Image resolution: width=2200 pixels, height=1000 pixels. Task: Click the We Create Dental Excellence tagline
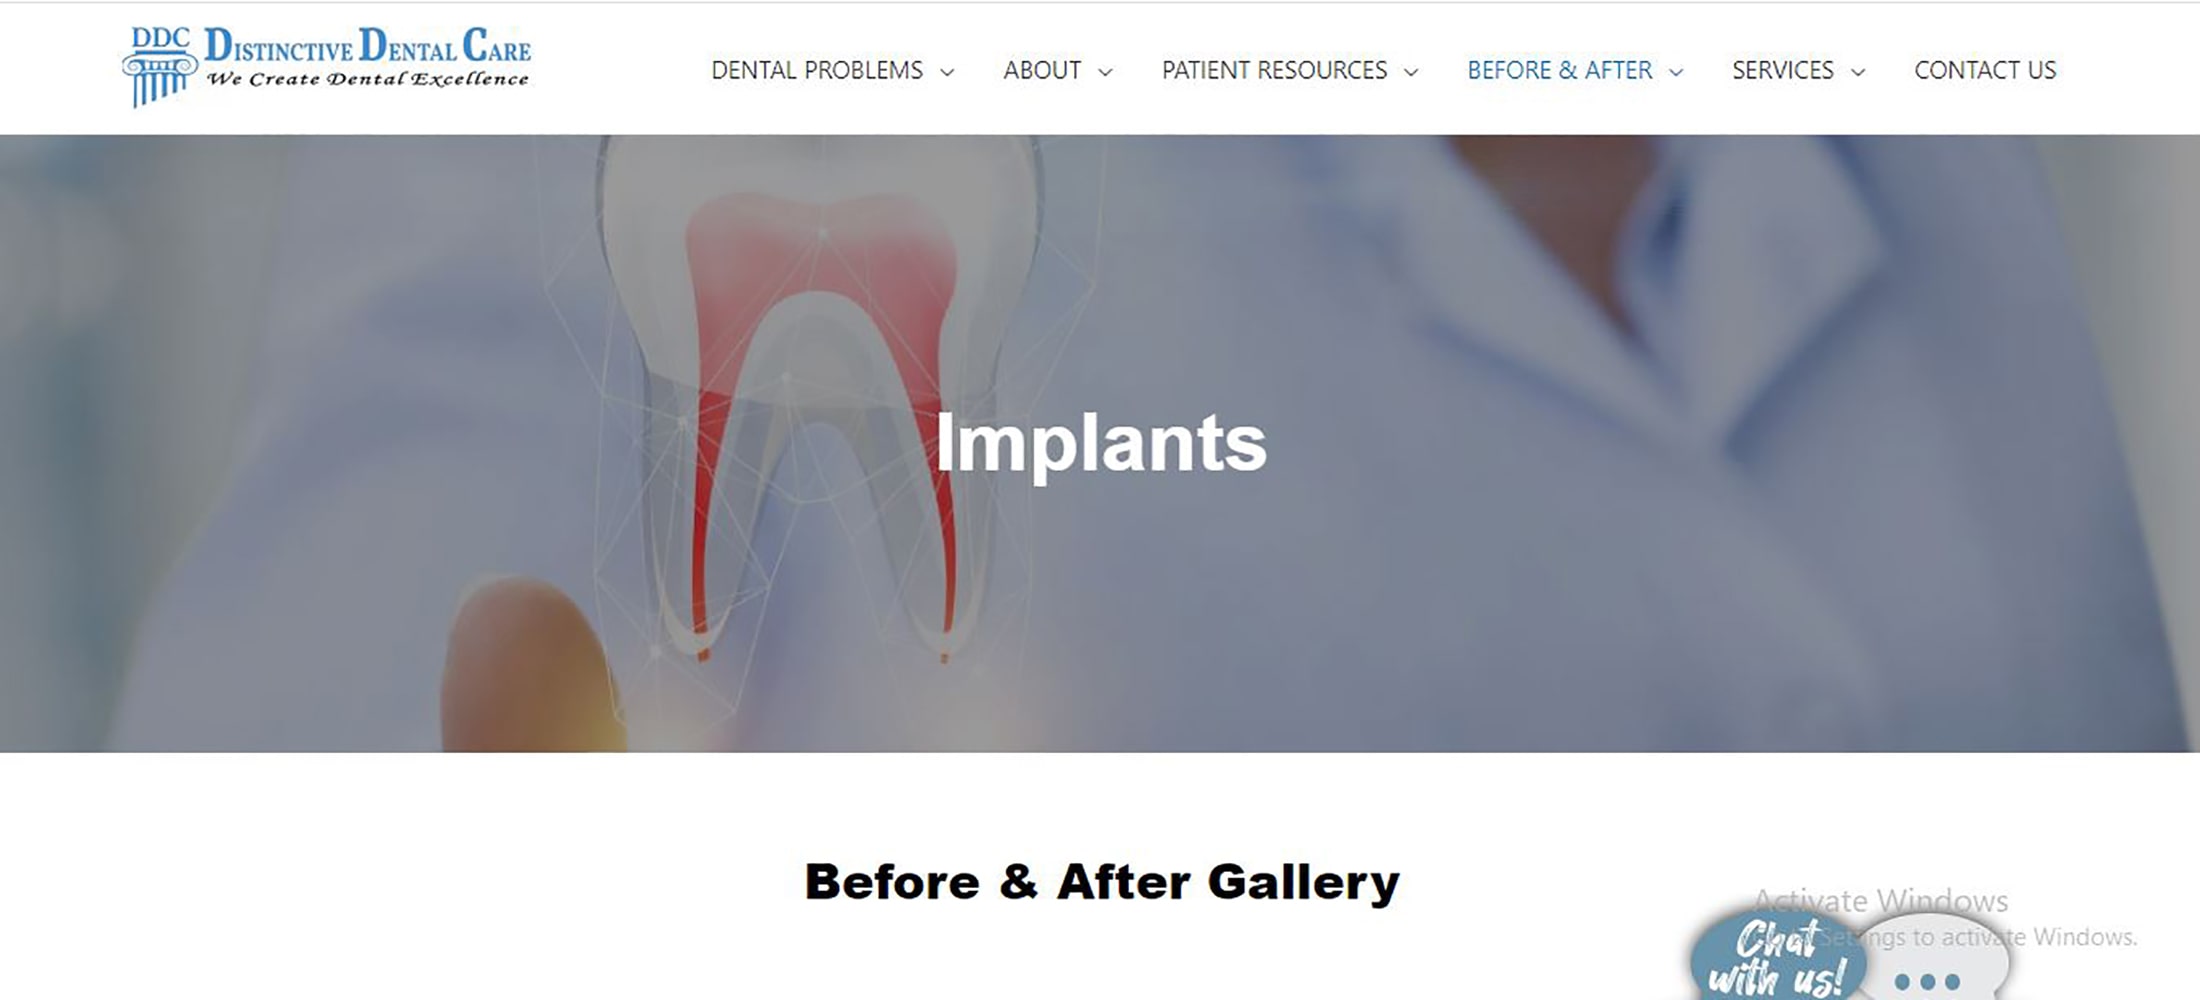pyautogui.click(x=367, y=79)
